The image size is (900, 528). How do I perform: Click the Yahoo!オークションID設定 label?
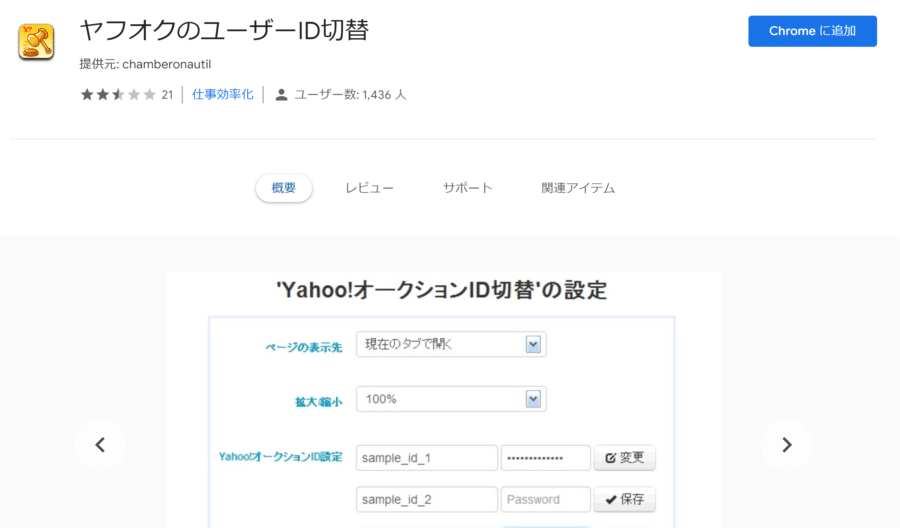coord(280,457)
